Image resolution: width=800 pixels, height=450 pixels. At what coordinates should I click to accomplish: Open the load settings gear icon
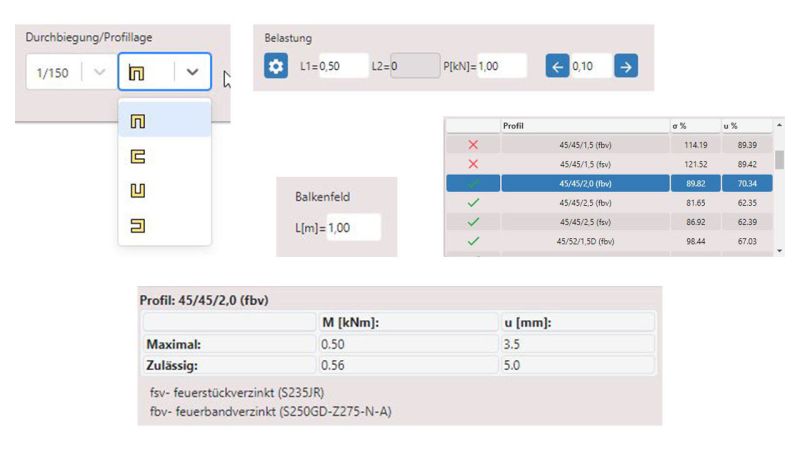click(275, 67)
